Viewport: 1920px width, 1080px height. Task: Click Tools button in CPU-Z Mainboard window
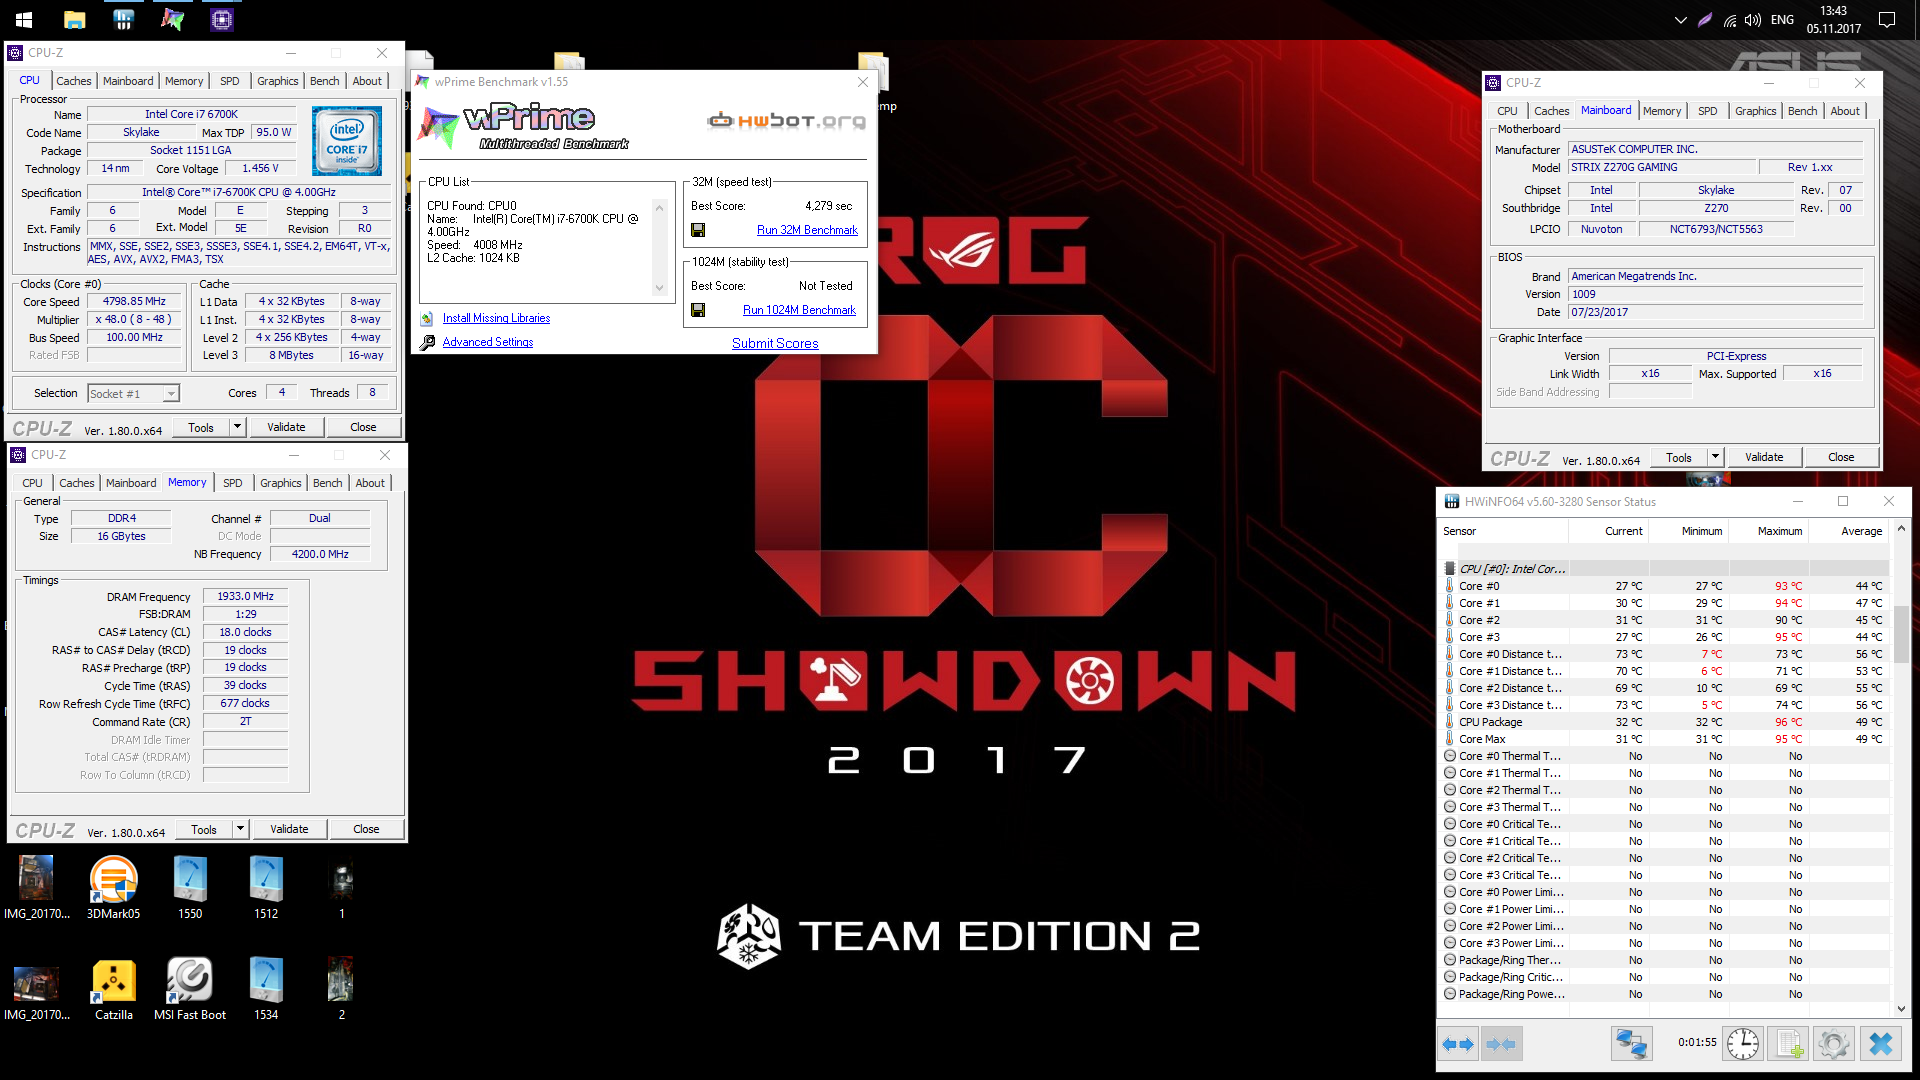coord(1678,457)
